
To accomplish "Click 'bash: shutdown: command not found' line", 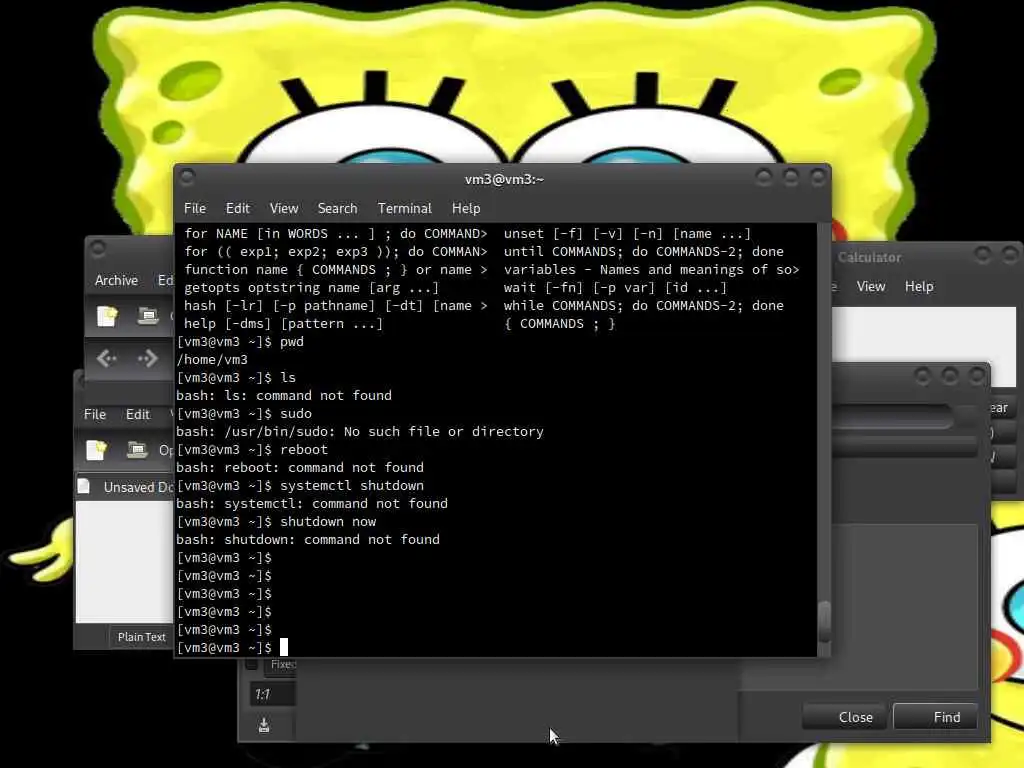I will point(308,539).
